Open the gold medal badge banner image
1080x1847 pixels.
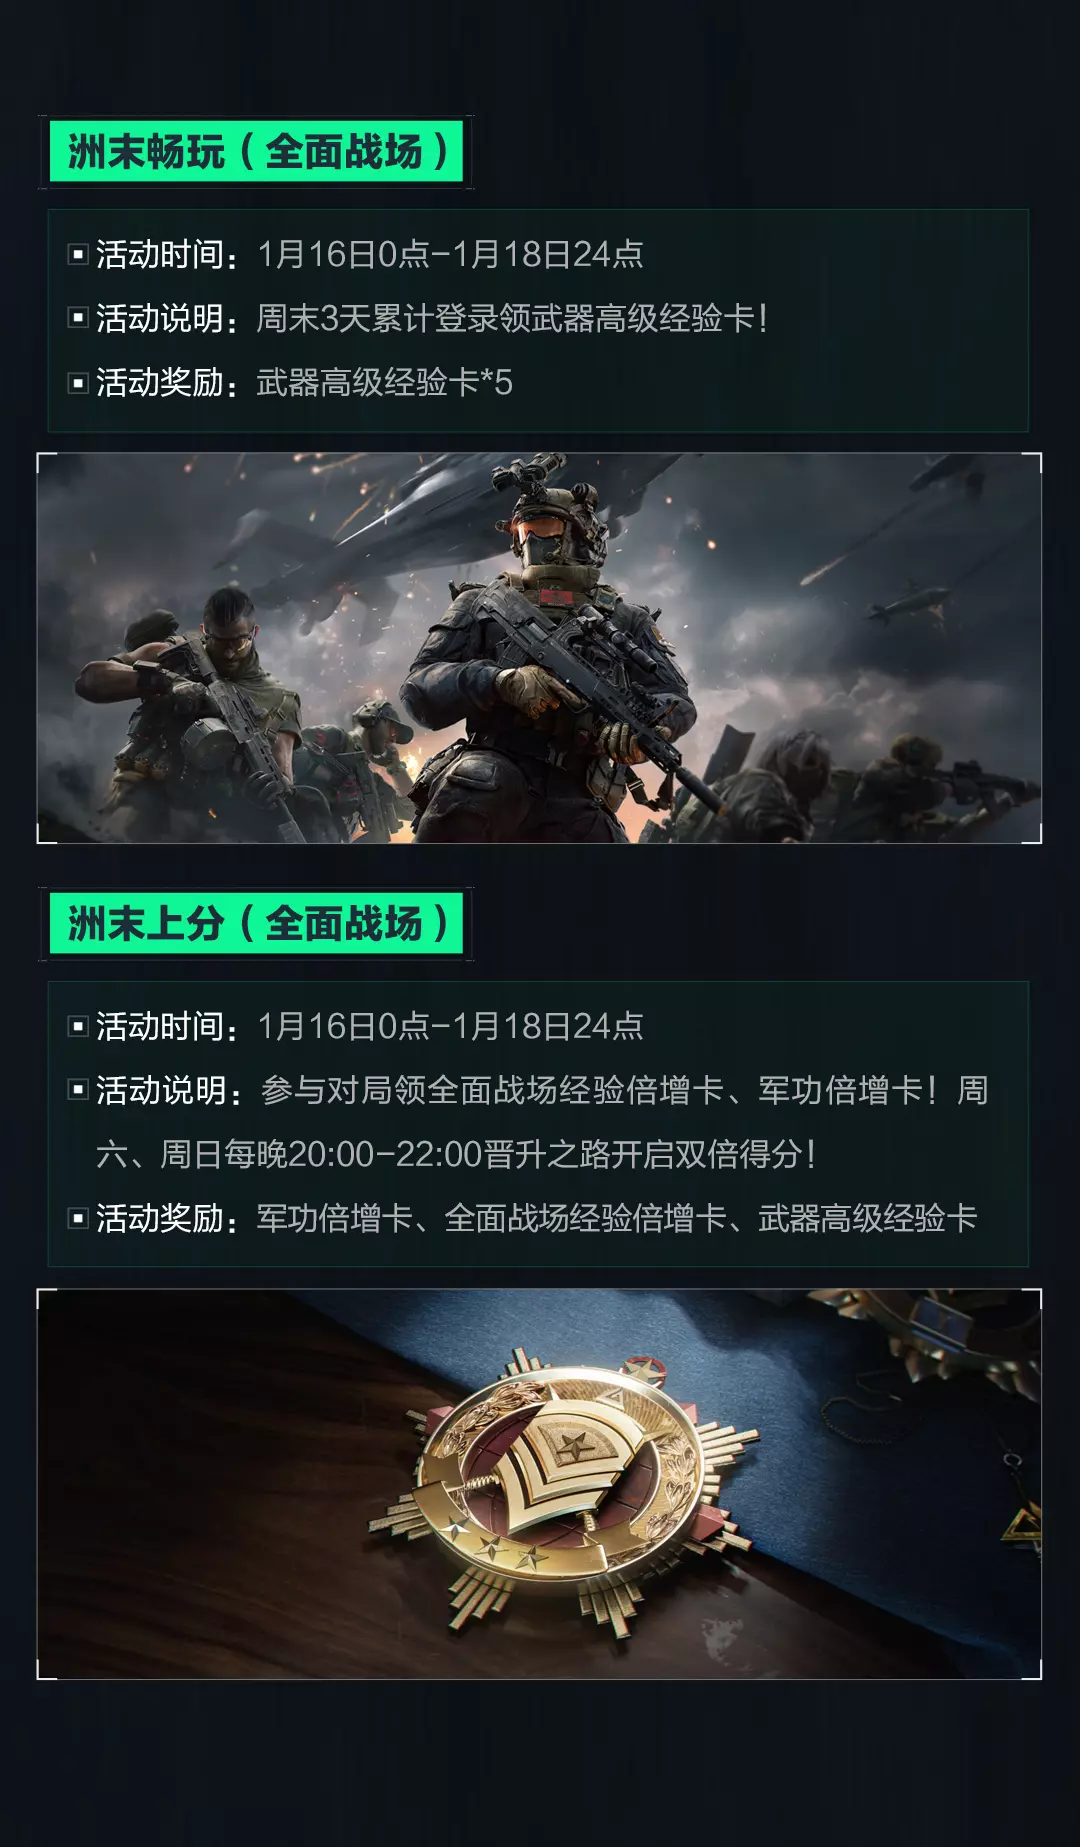tap(539, 1484)
